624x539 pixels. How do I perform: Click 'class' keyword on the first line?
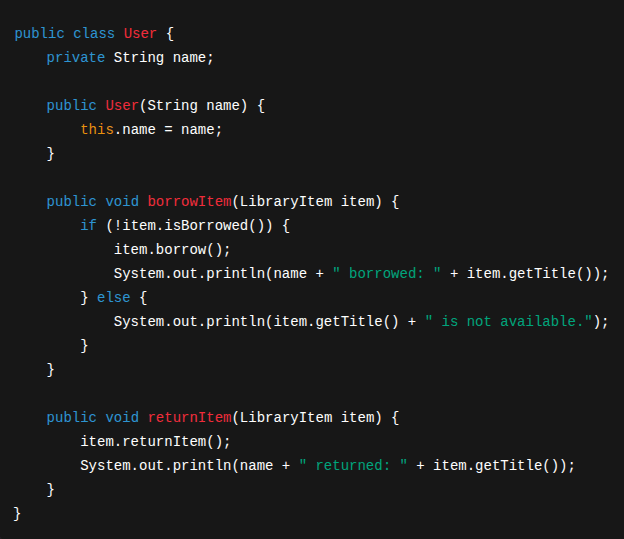click(x=94, y=33)
